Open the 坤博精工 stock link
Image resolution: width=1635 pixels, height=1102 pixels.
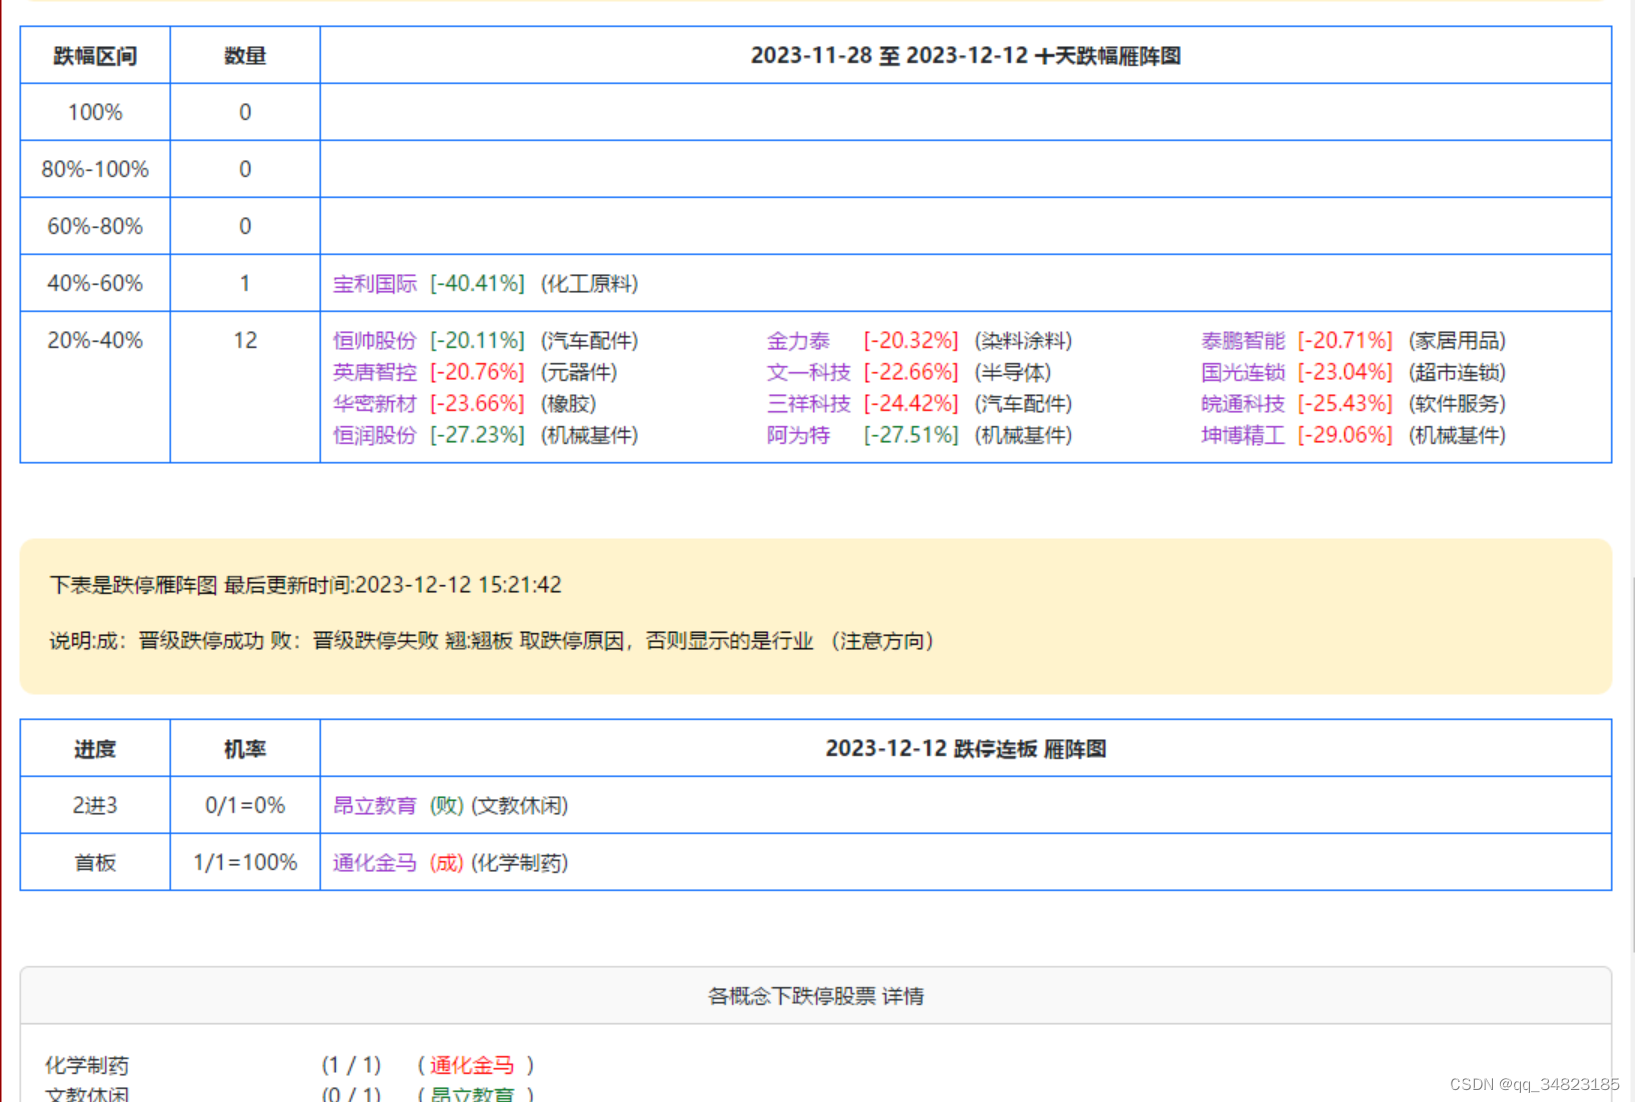(x=1243, y=435)
